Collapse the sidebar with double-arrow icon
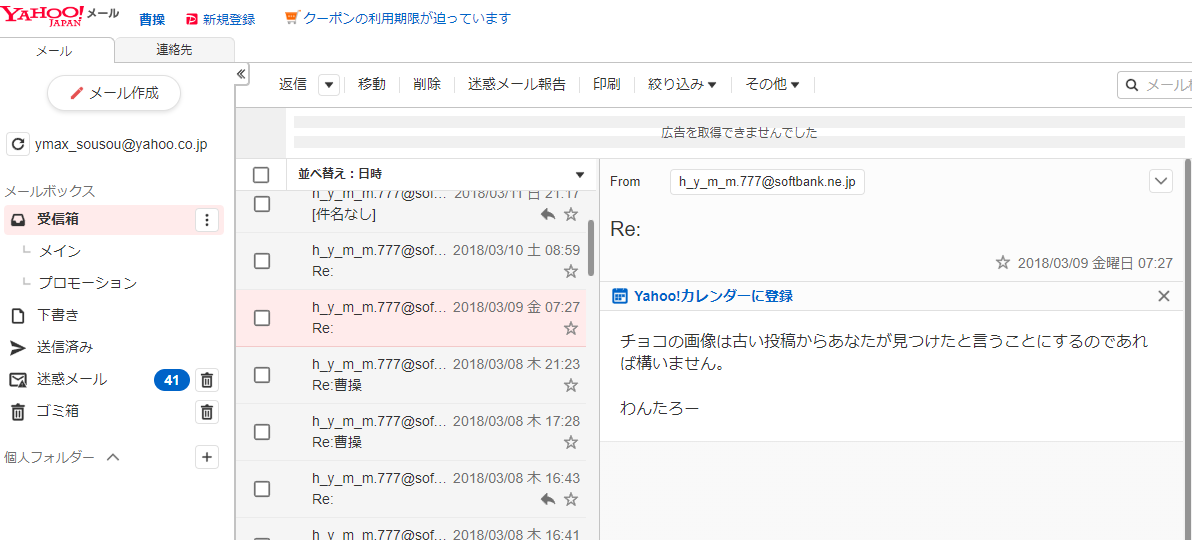 241,75
